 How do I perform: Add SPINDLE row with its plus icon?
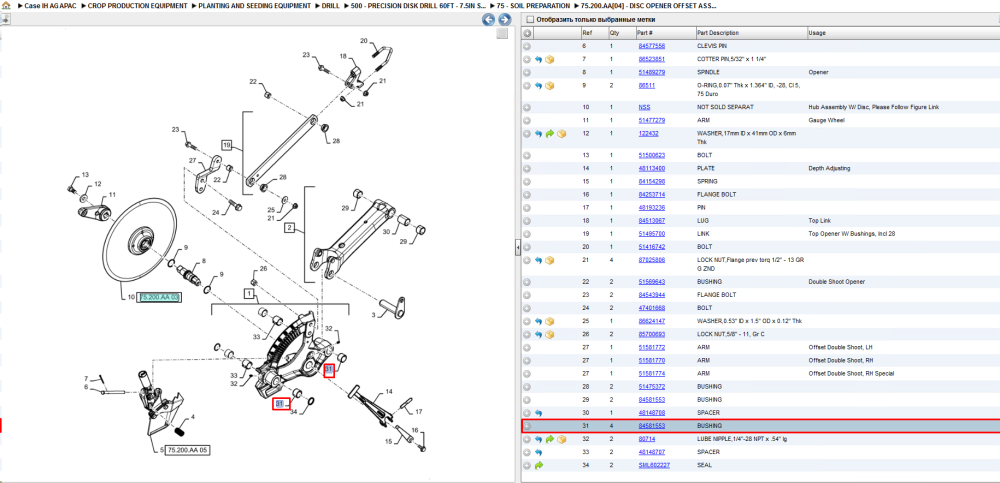point(527,73)
